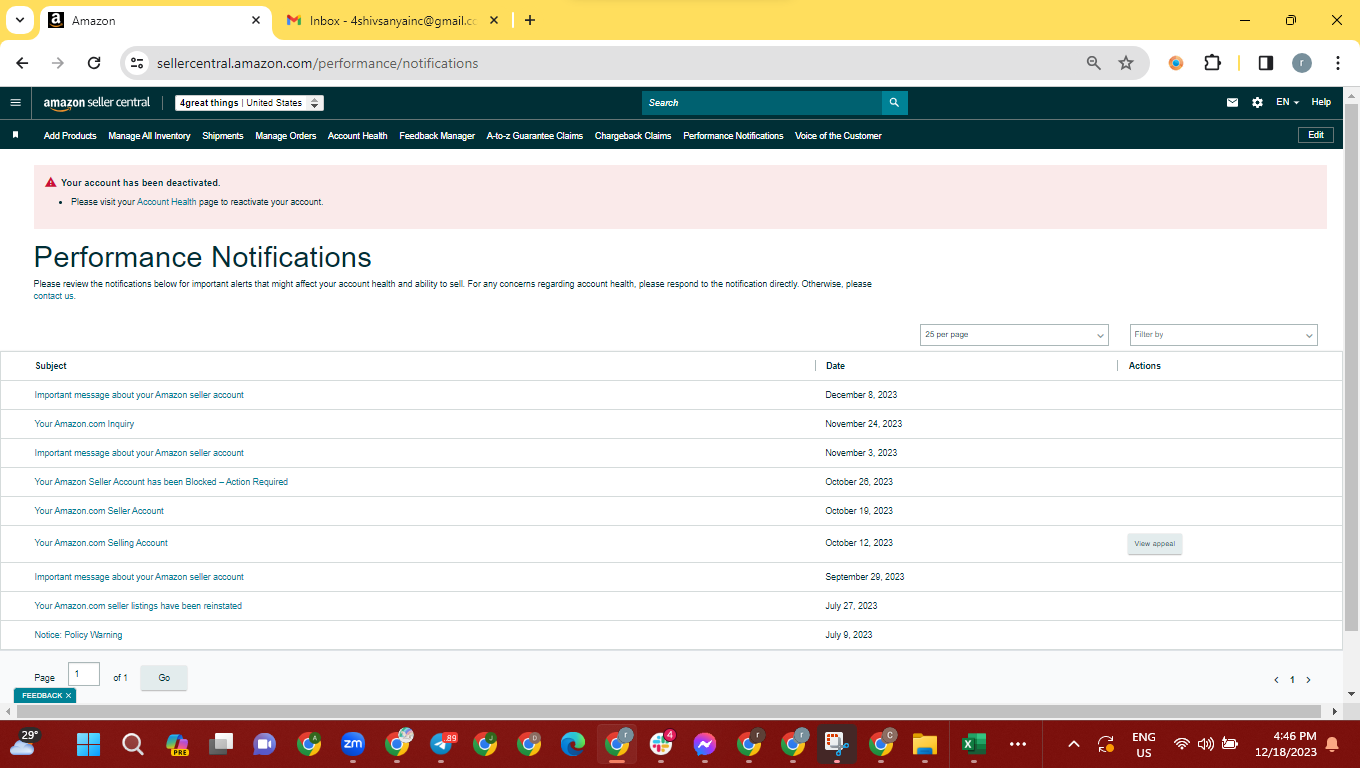
Task: Open the Chrome extensions puzzle icon
Action: tap(1212, 63)
